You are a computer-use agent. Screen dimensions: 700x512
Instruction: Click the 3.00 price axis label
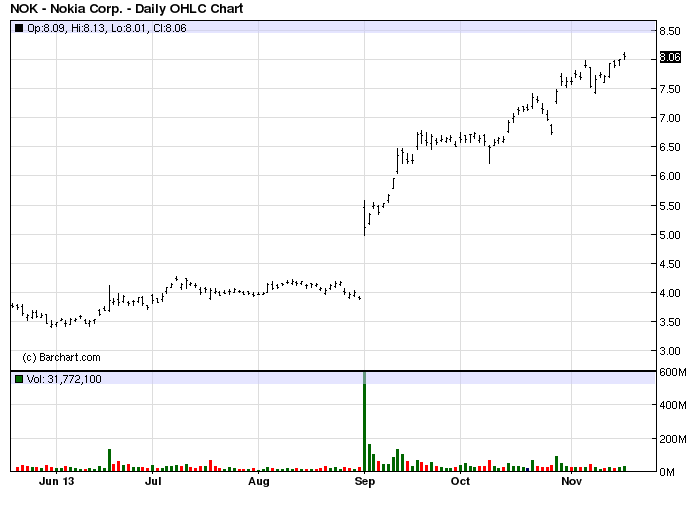coord(670,351)
